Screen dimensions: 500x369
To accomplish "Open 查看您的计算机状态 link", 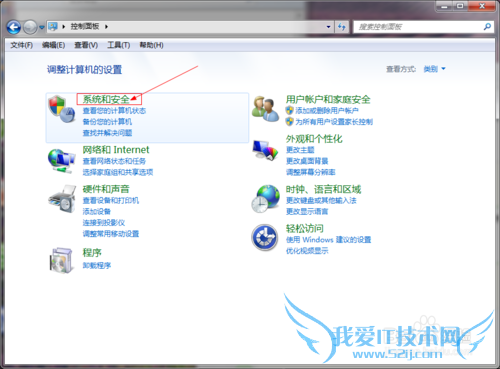I will [114, 111].
